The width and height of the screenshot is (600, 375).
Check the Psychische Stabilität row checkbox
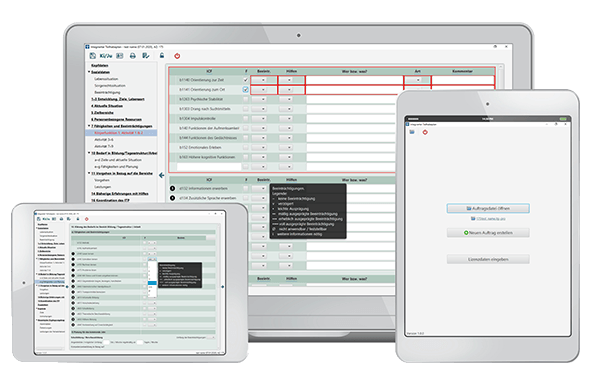click(246, 99)
